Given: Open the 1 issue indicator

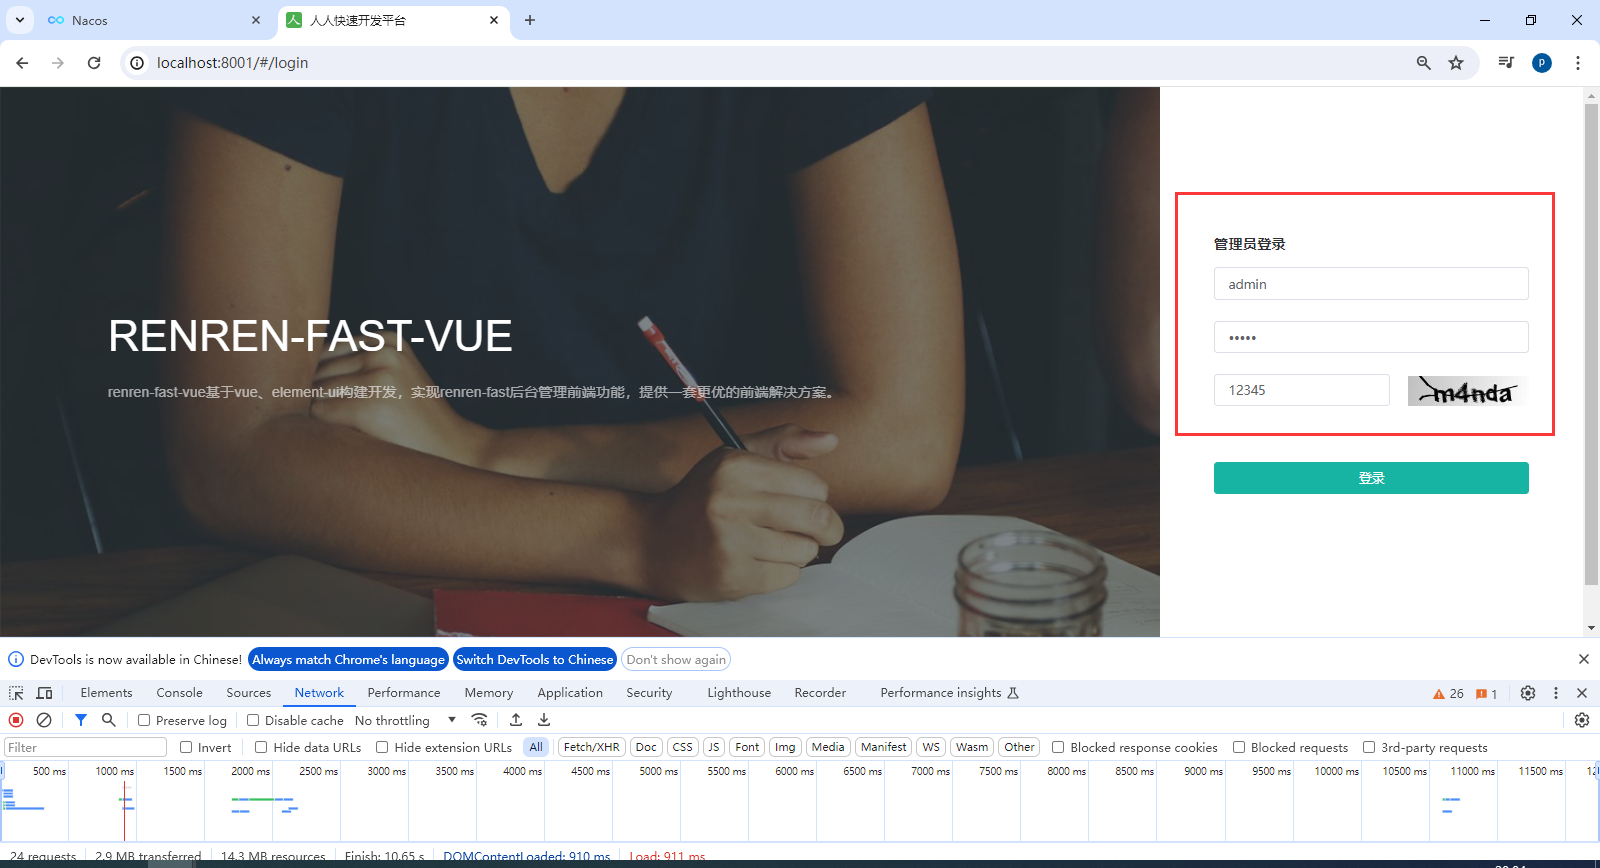Looking at the screenshot, I should coord(1487,694).
